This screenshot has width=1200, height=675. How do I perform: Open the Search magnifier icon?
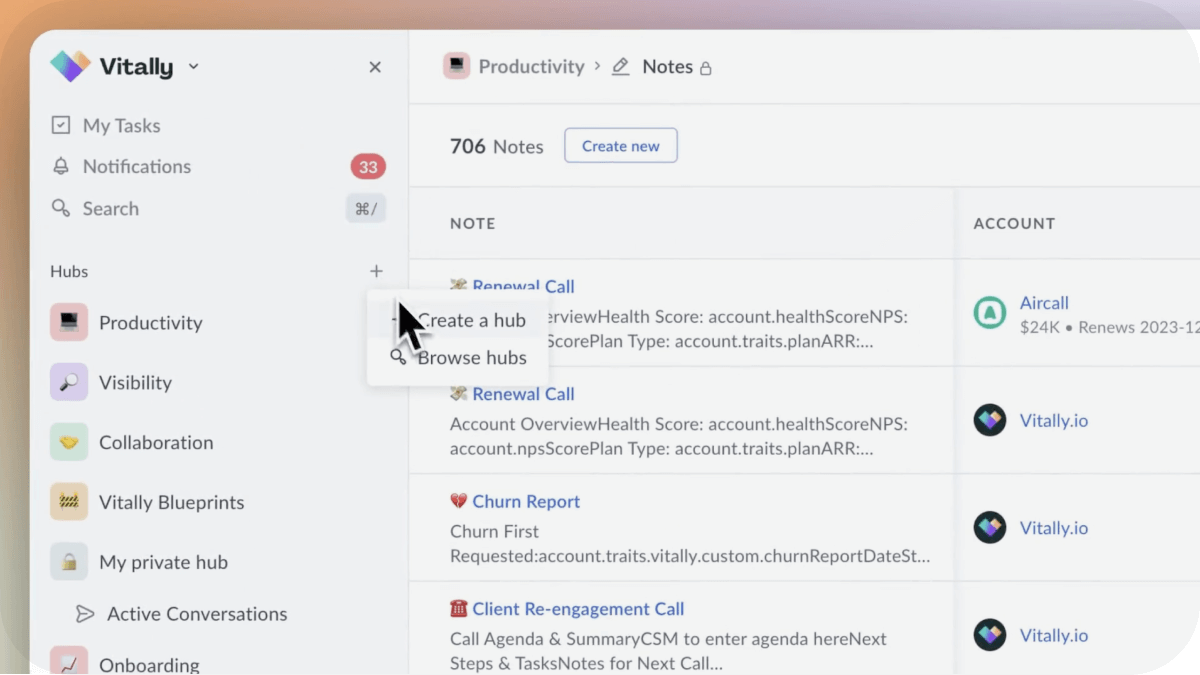pos(62,208)
